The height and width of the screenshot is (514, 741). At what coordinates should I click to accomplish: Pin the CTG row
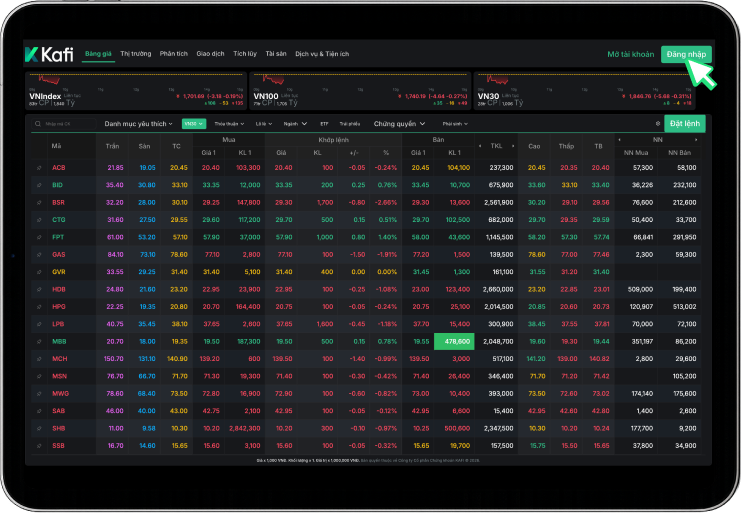click(x=39, y=220)
